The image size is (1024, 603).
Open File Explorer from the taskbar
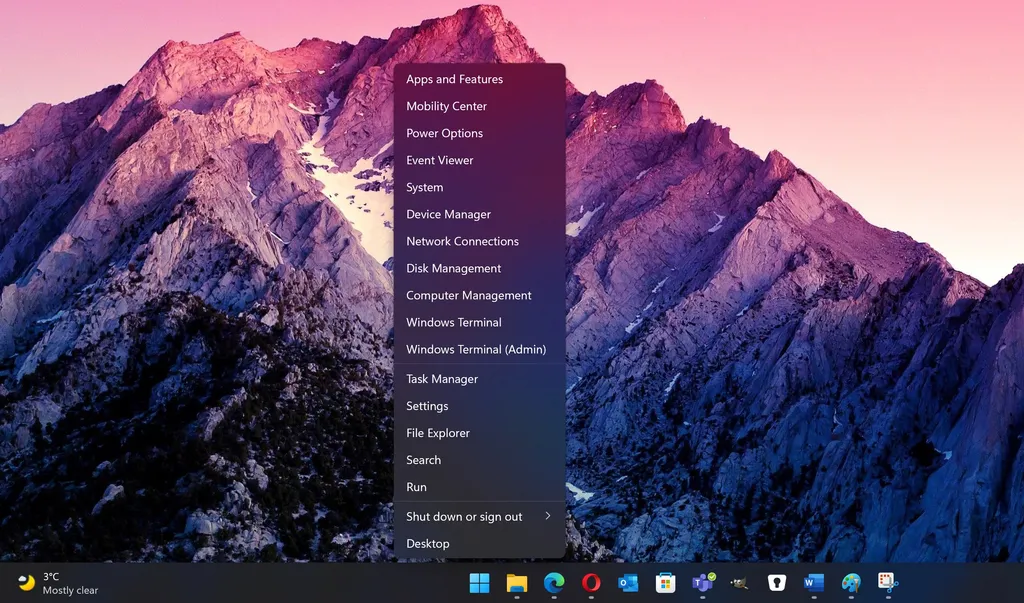pyautogui.click(x=516, y=583)
